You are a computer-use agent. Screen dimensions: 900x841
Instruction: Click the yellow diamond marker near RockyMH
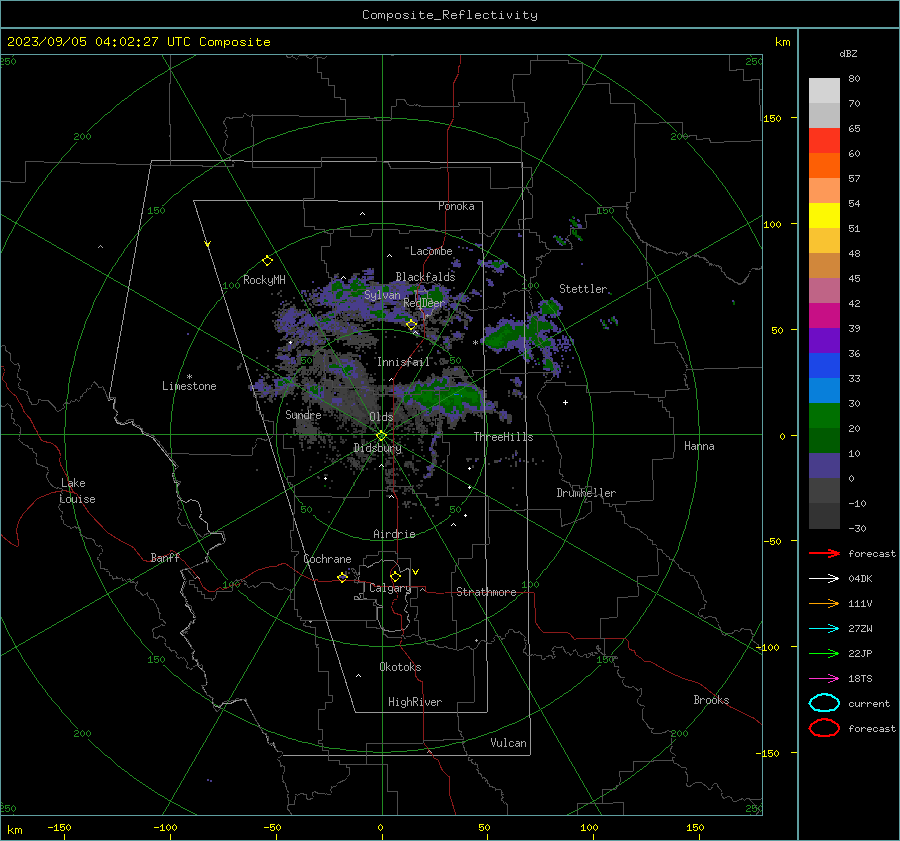[267, 261]
